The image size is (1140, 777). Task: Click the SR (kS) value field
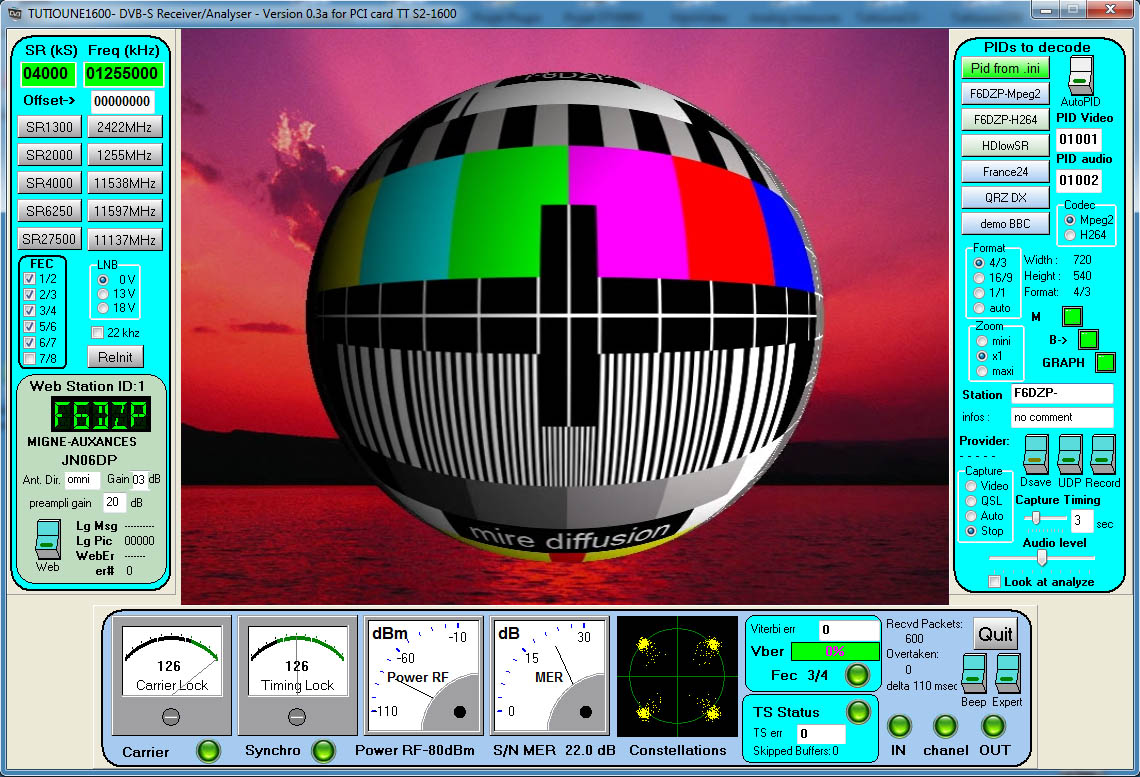tap(47, 73)
